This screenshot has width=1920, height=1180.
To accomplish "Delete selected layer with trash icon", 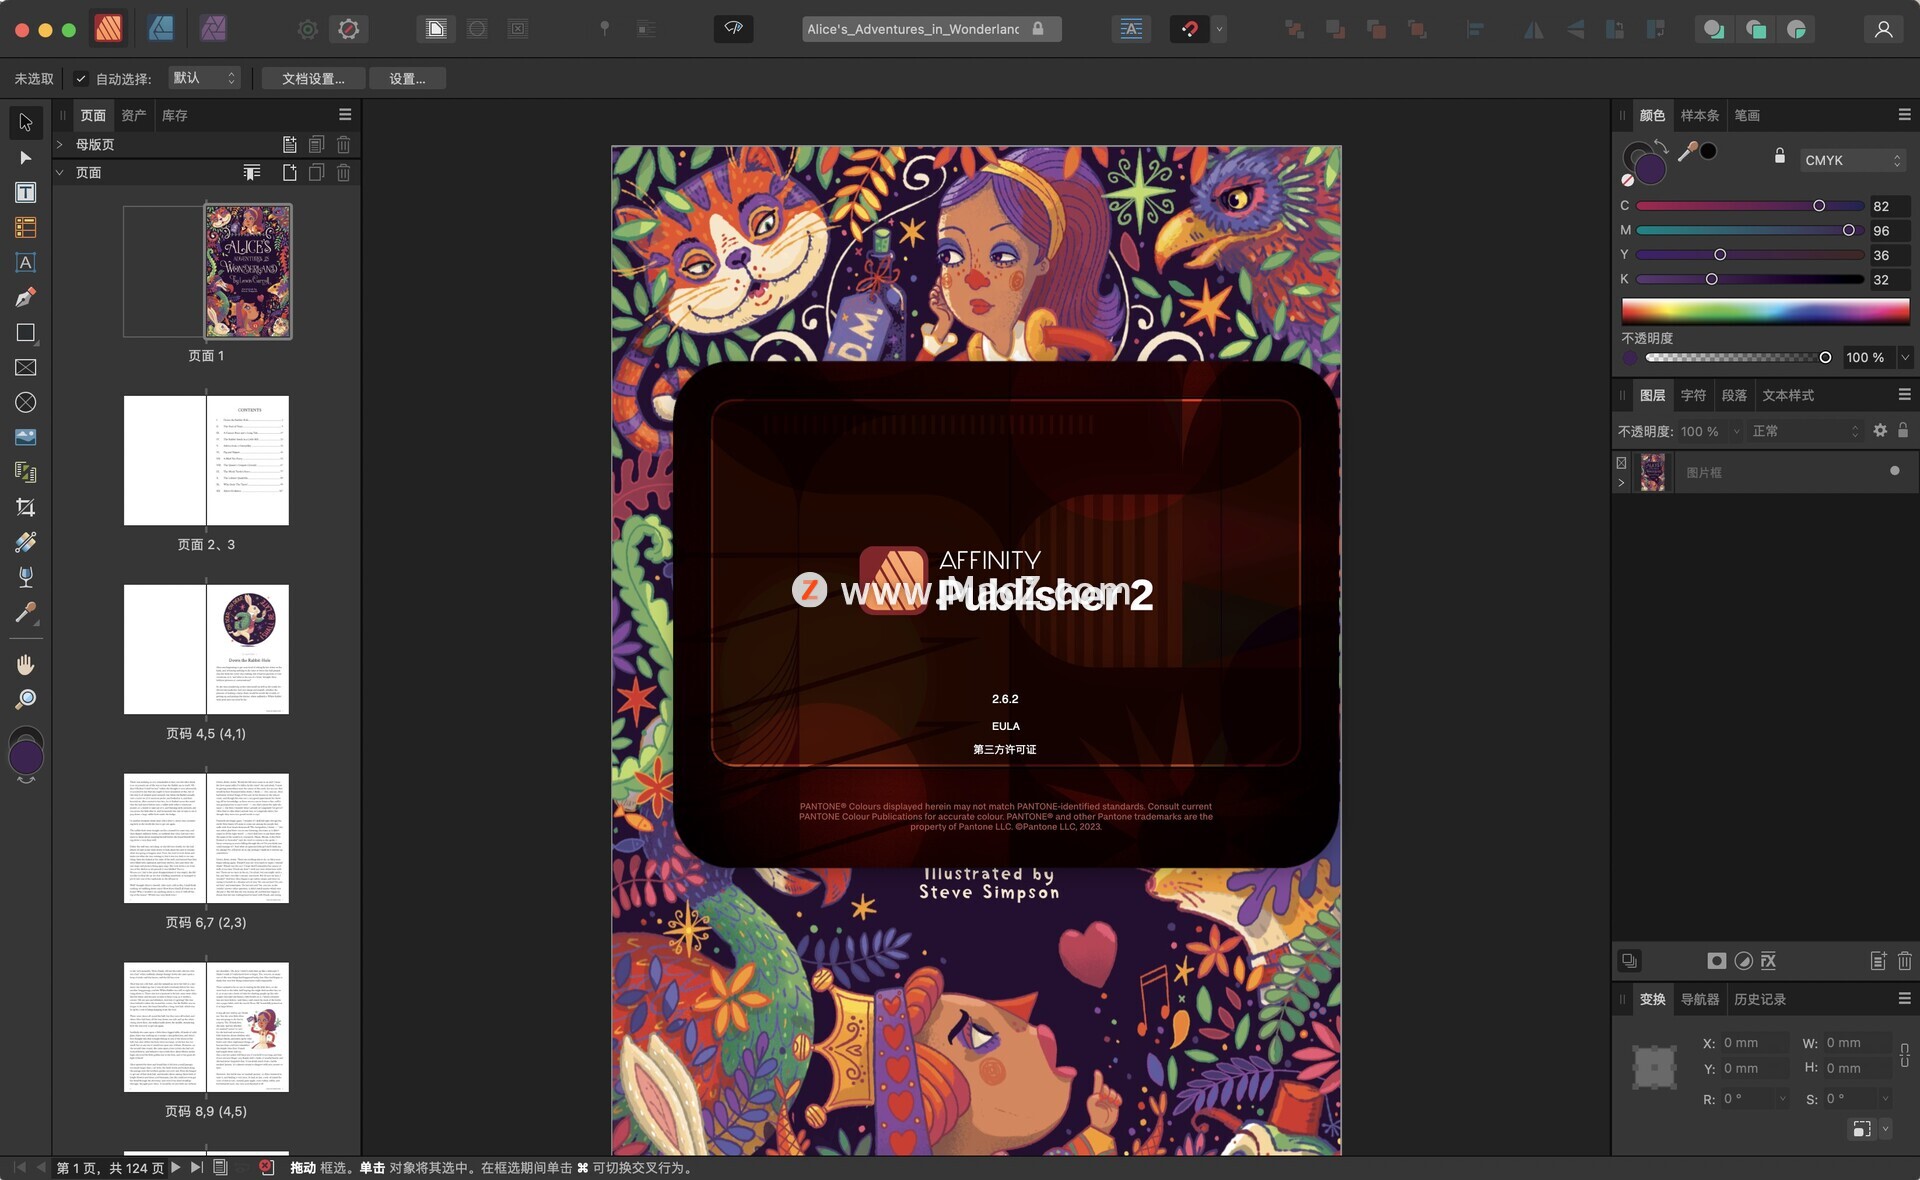I will (1904, 961).
